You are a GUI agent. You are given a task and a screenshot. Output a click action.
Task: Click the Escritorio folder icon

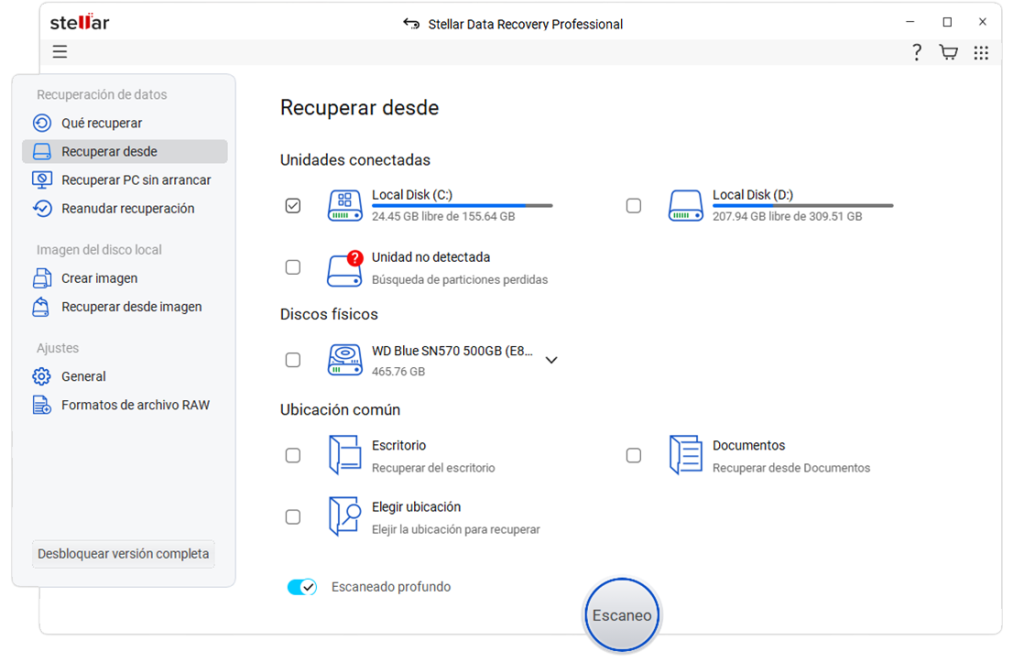click(345, 455)
